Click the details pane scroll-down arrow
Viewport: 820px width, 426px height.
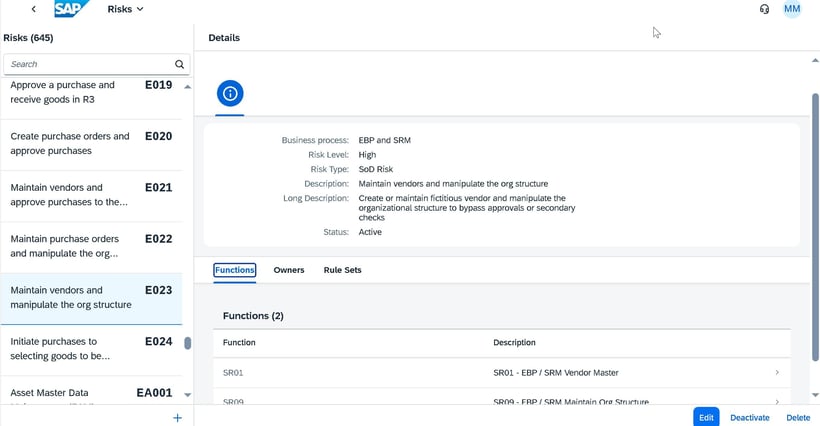tap(815, 395)
